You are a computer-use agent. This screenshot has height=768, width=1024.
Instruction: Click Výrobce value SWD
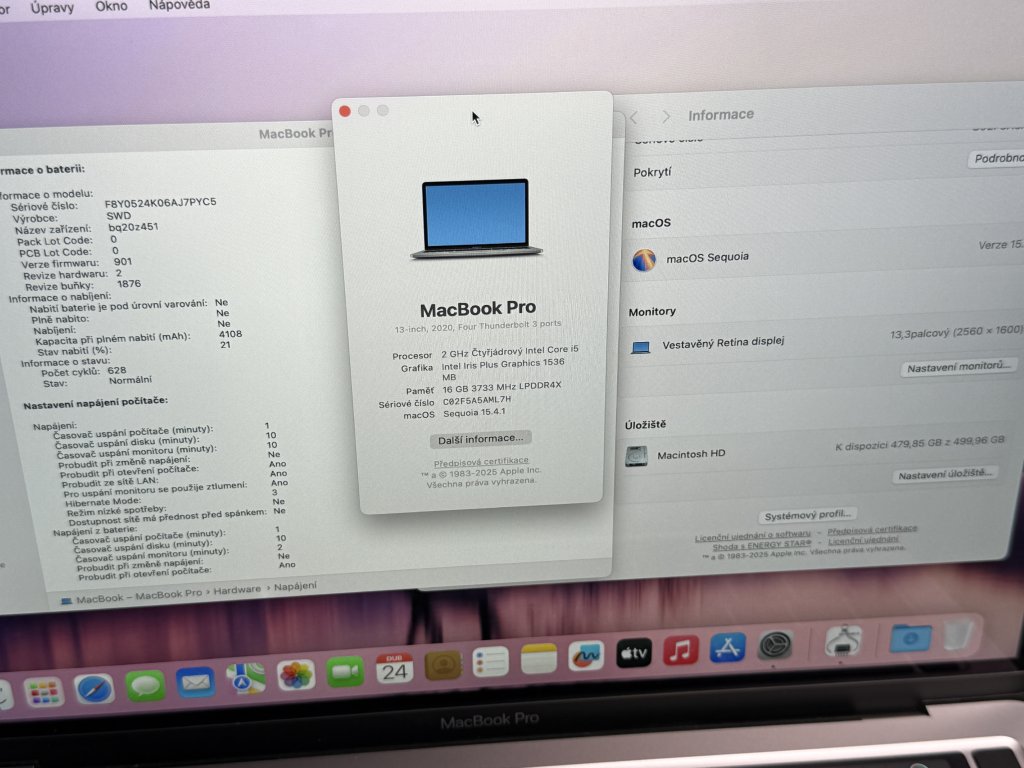(x=118, y=216)
